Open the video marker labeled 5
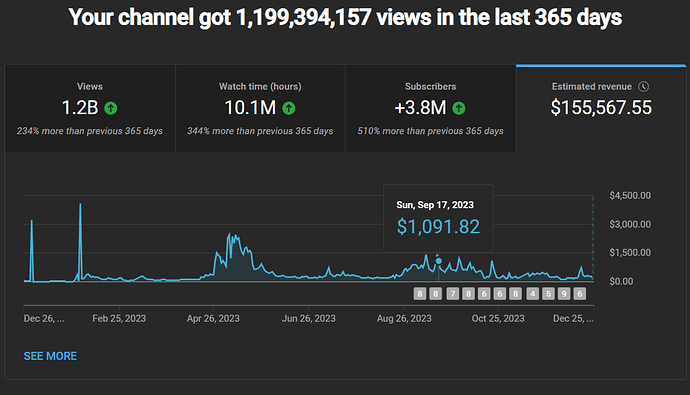Image resolution: width=690 pixels, height=395 pixels. (x=548, y=293)
